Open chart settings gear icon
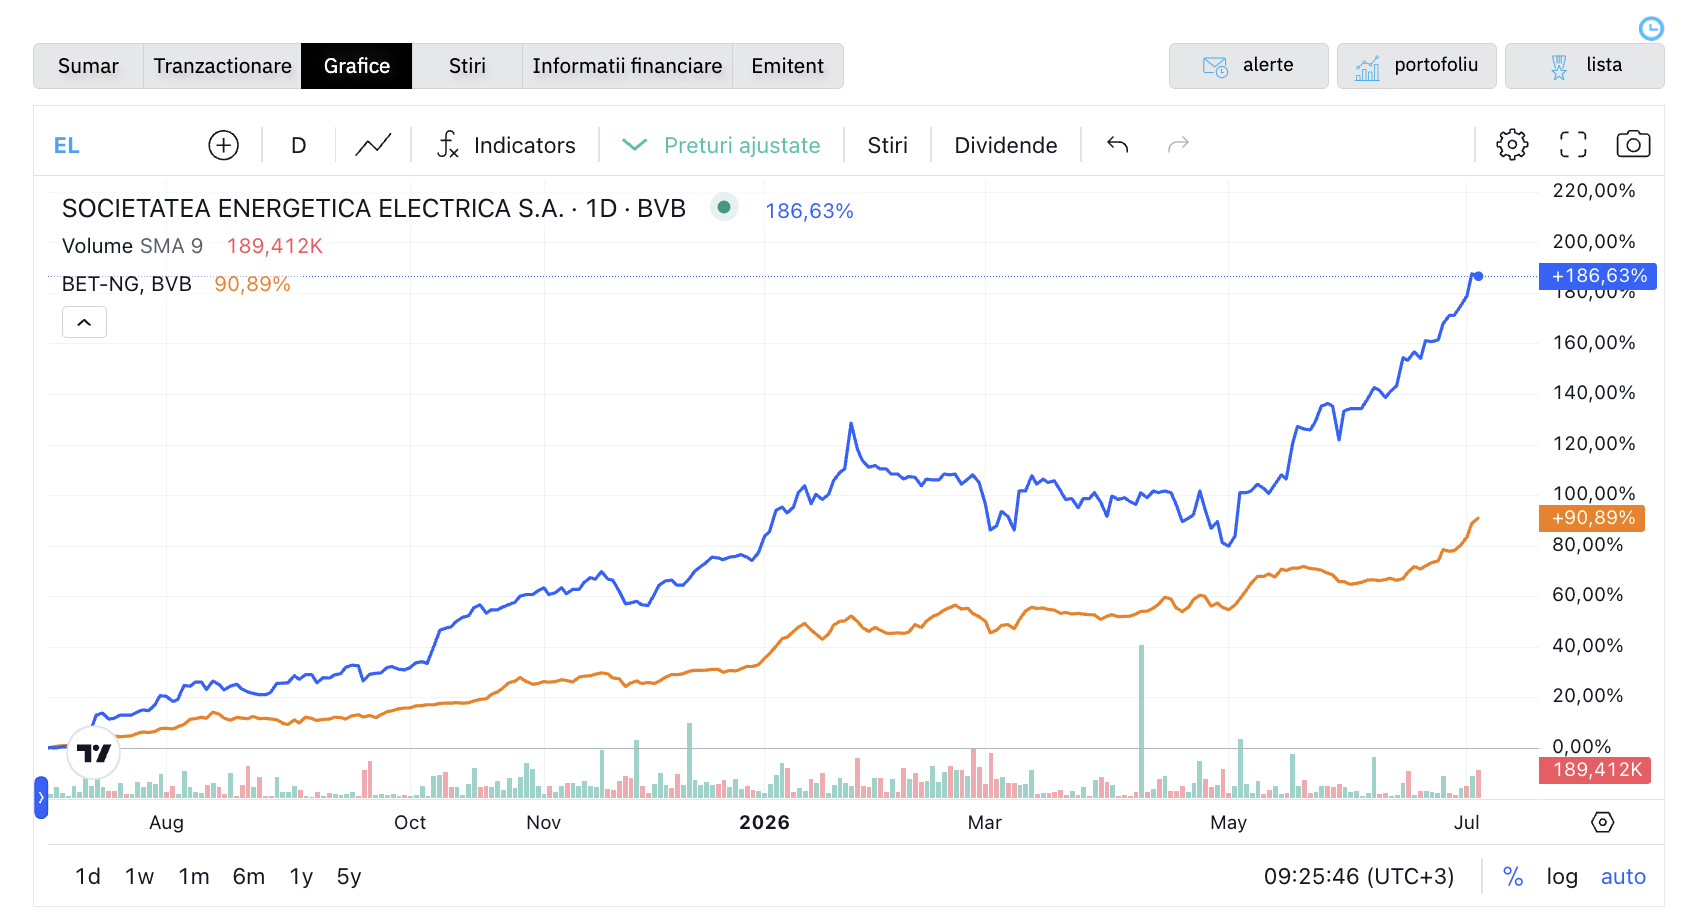 1512,145
